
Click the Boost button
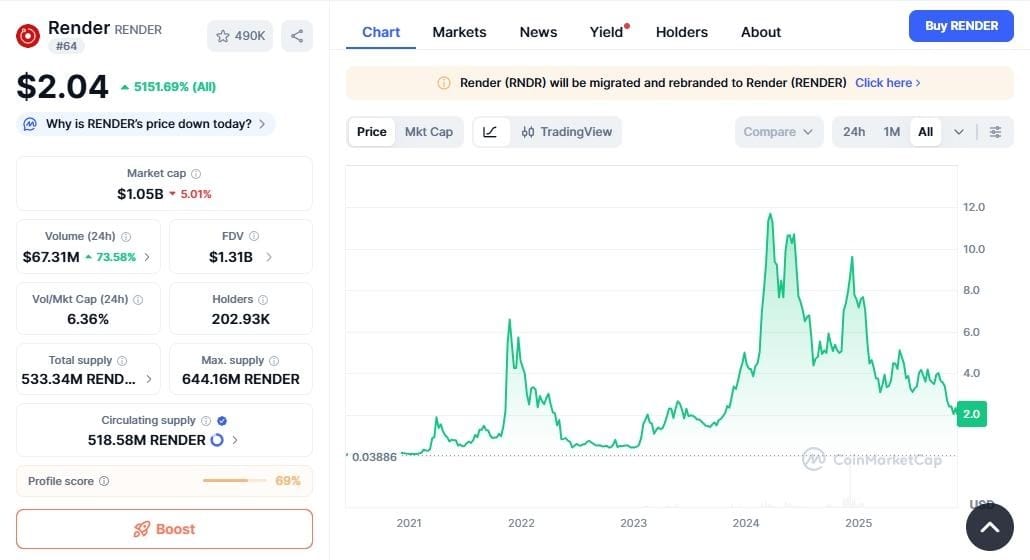(x=164, y=529)
